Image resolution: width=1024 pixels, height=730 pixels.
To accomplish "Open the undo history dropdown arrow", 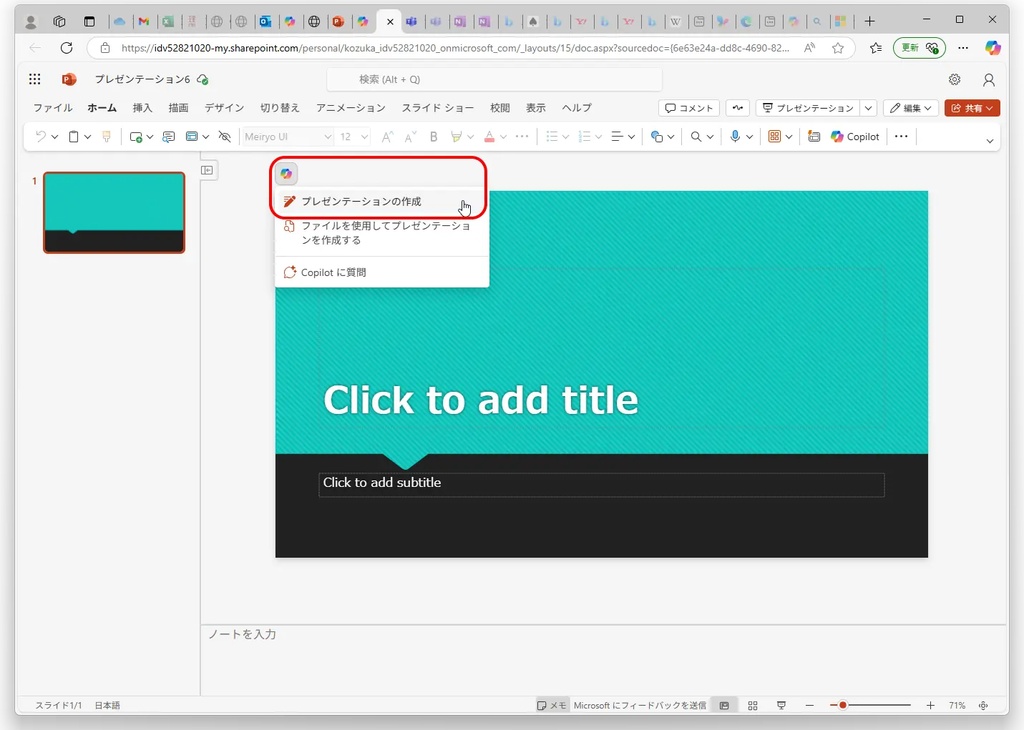I will [x=55, y=137].
